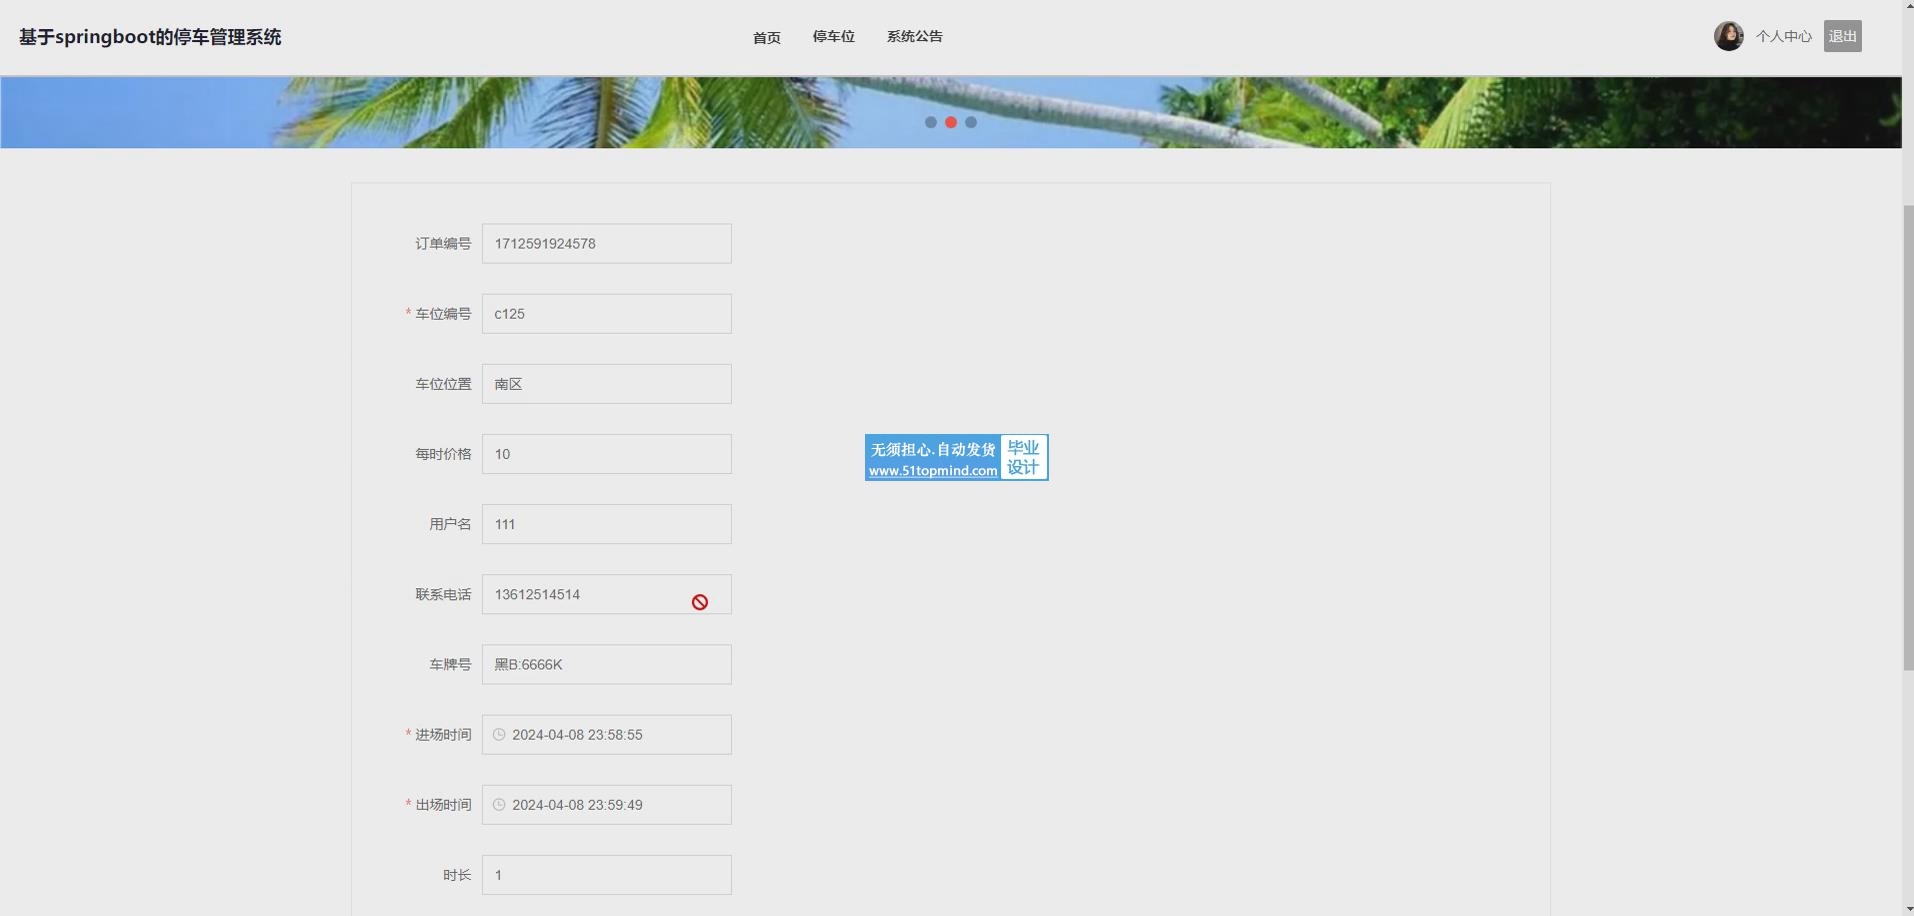
Task: Click the 时长 label
Action: click(457, 875)
